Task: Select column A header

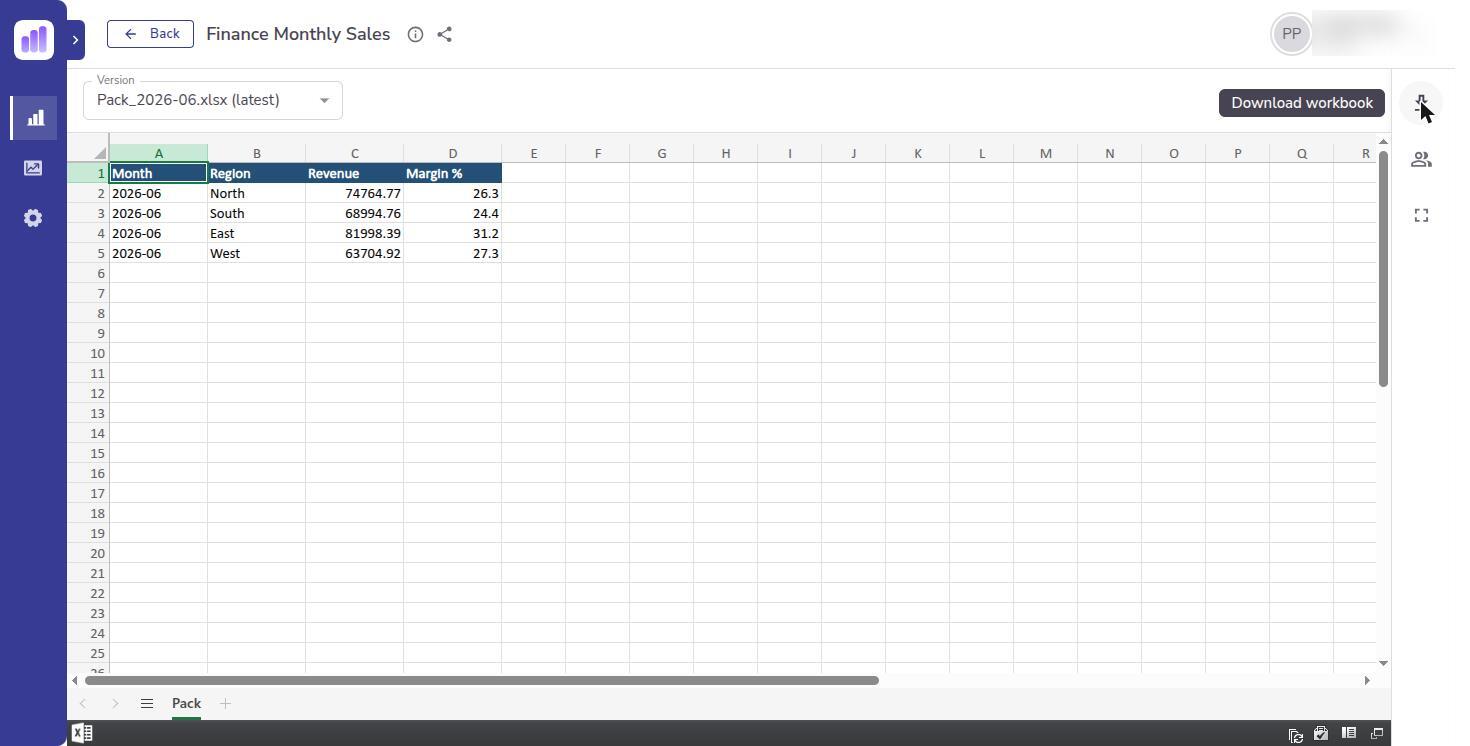Action: (x=158, y=153)
